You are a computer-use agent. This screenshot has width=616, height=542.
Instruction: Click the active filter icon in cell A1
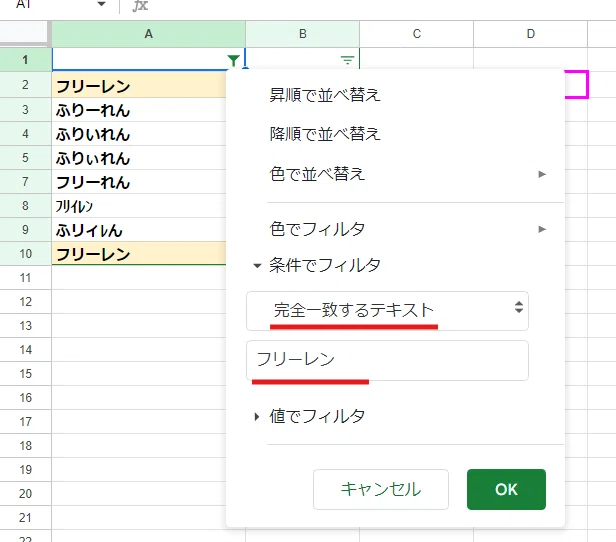coord(233,60)
